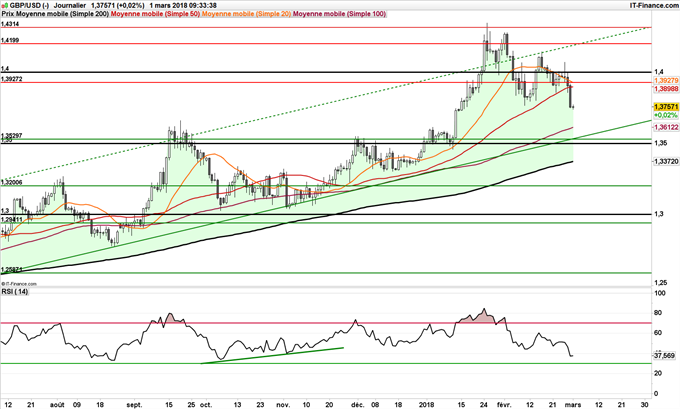Click the RSI value tag 37,569
The image size is (680, 409).
(x=665, y=355)
